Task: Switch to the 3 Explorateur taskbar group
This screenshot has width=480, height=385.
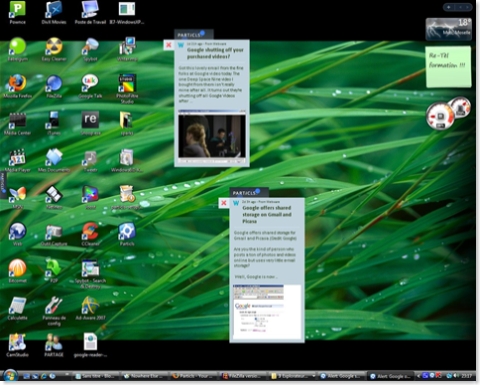Action: (292, 376)
